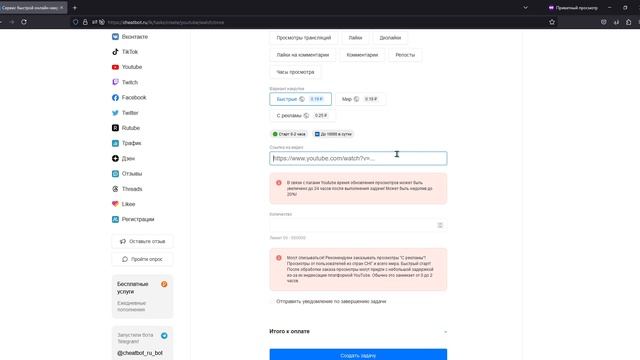This screenshot has height=360, width=640.
Task: Enable notification on task completion checkbox
Action: pos(272,301)
